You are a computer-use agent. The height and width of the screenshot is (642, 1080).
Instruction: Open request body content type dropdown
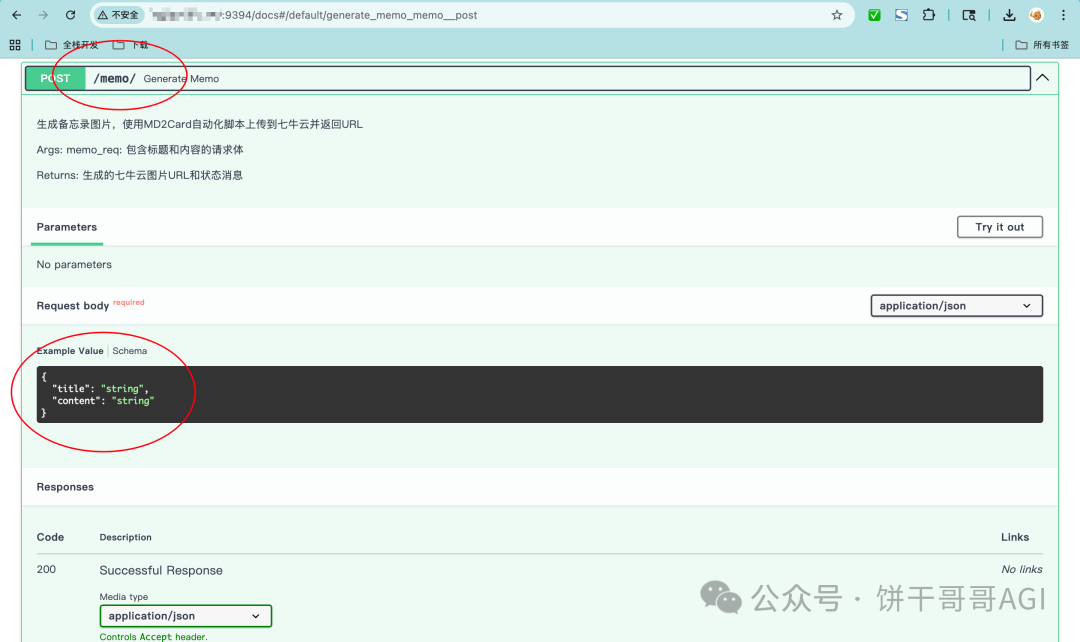point(956,306)
